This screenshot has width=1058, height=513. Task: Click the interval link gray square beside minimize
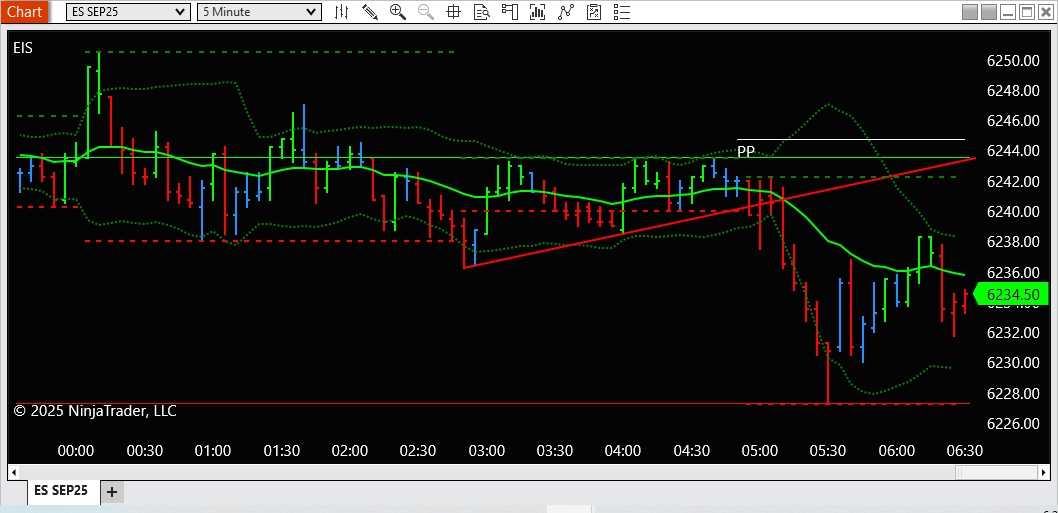[x=989, y=12]
